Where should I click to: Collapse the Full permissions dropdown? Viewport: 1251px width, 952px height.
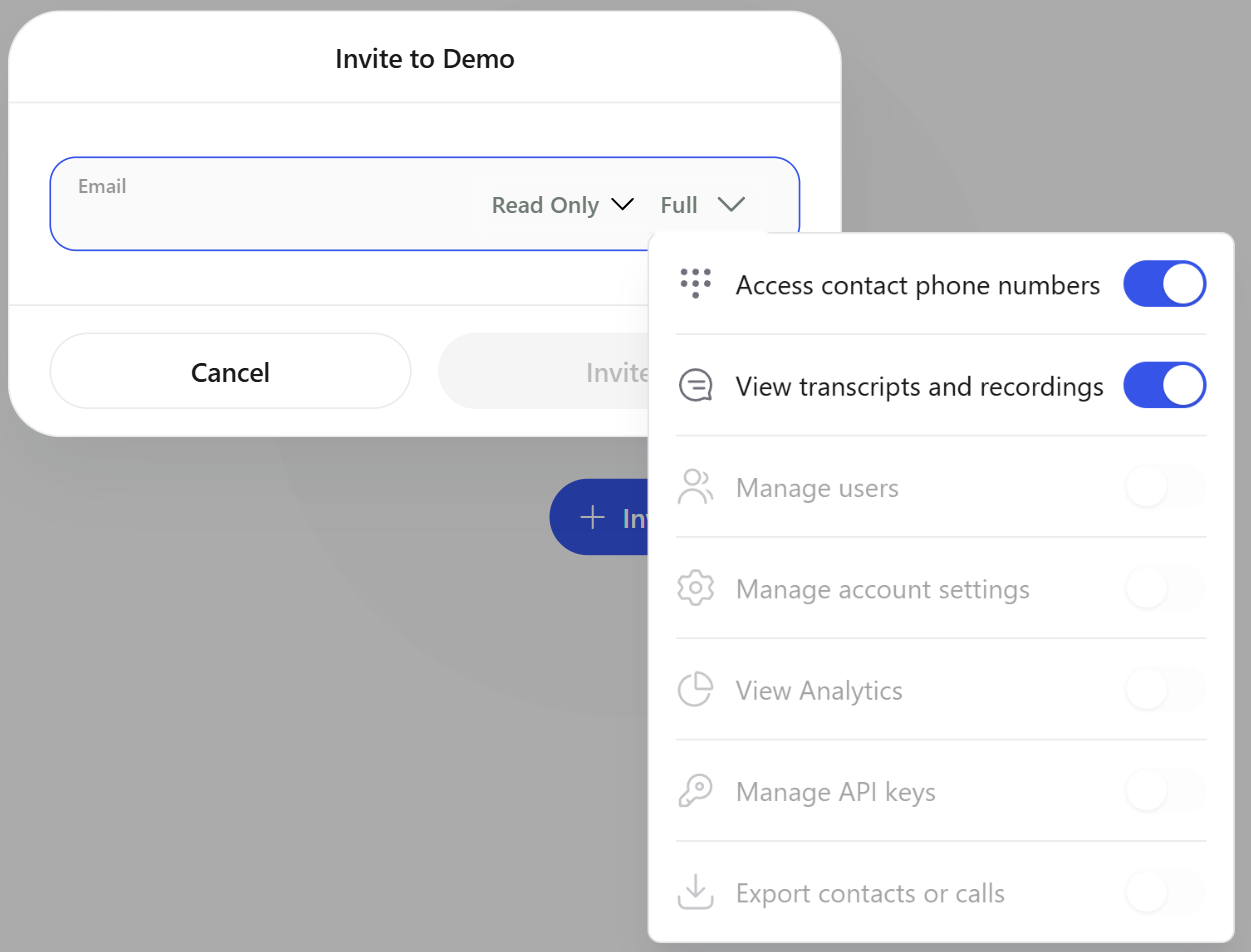tap(702, 205)
